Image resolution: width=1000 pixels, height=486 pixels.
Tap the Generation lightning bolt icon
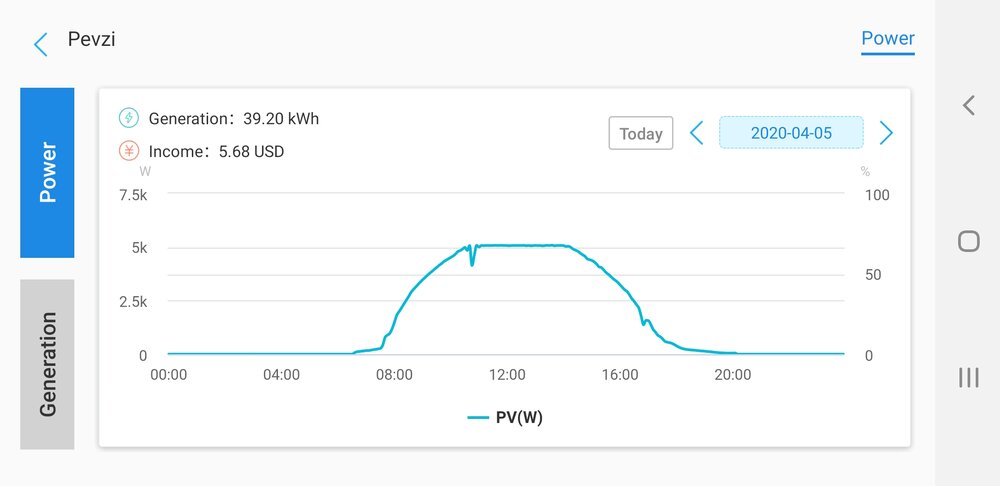tap(129, 118)
